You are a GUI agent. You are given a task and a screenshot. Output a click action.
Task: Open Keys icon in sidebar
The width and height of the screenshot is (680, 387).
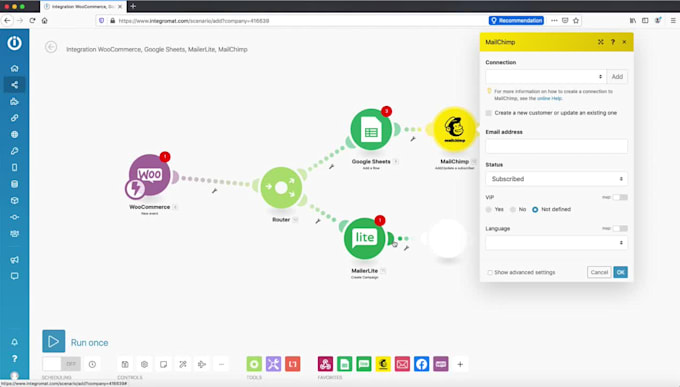[14, 151]
